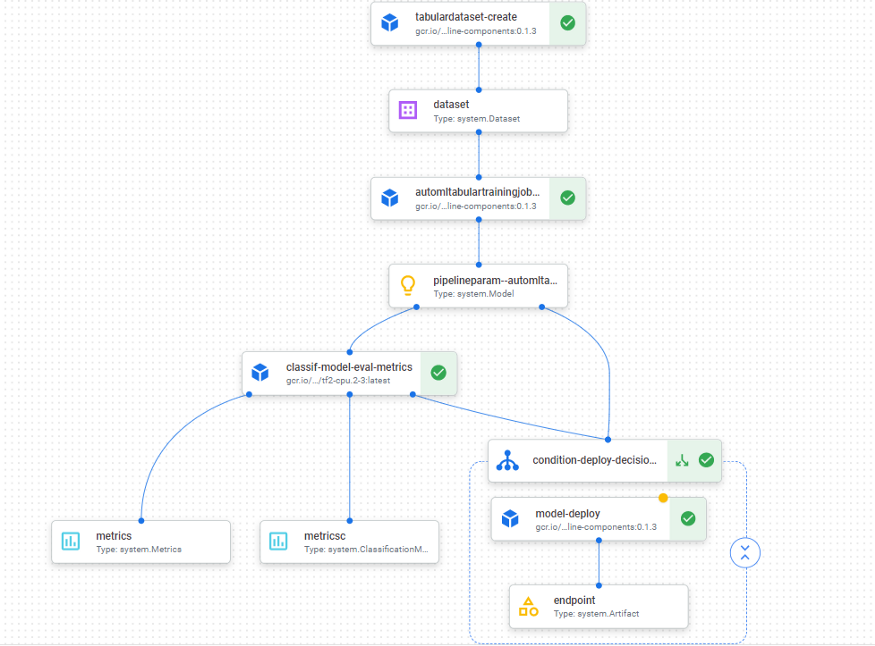The image size is (875, 646).
Task: Click the bar-chart icon on the metrics node
Action: 70,541
